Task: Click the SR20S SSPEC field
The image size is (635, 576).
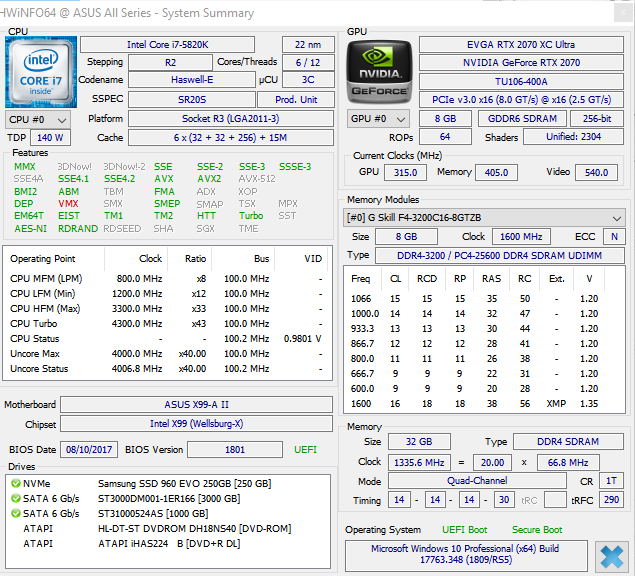Action: pyautogui.click(x=192, y=100)
